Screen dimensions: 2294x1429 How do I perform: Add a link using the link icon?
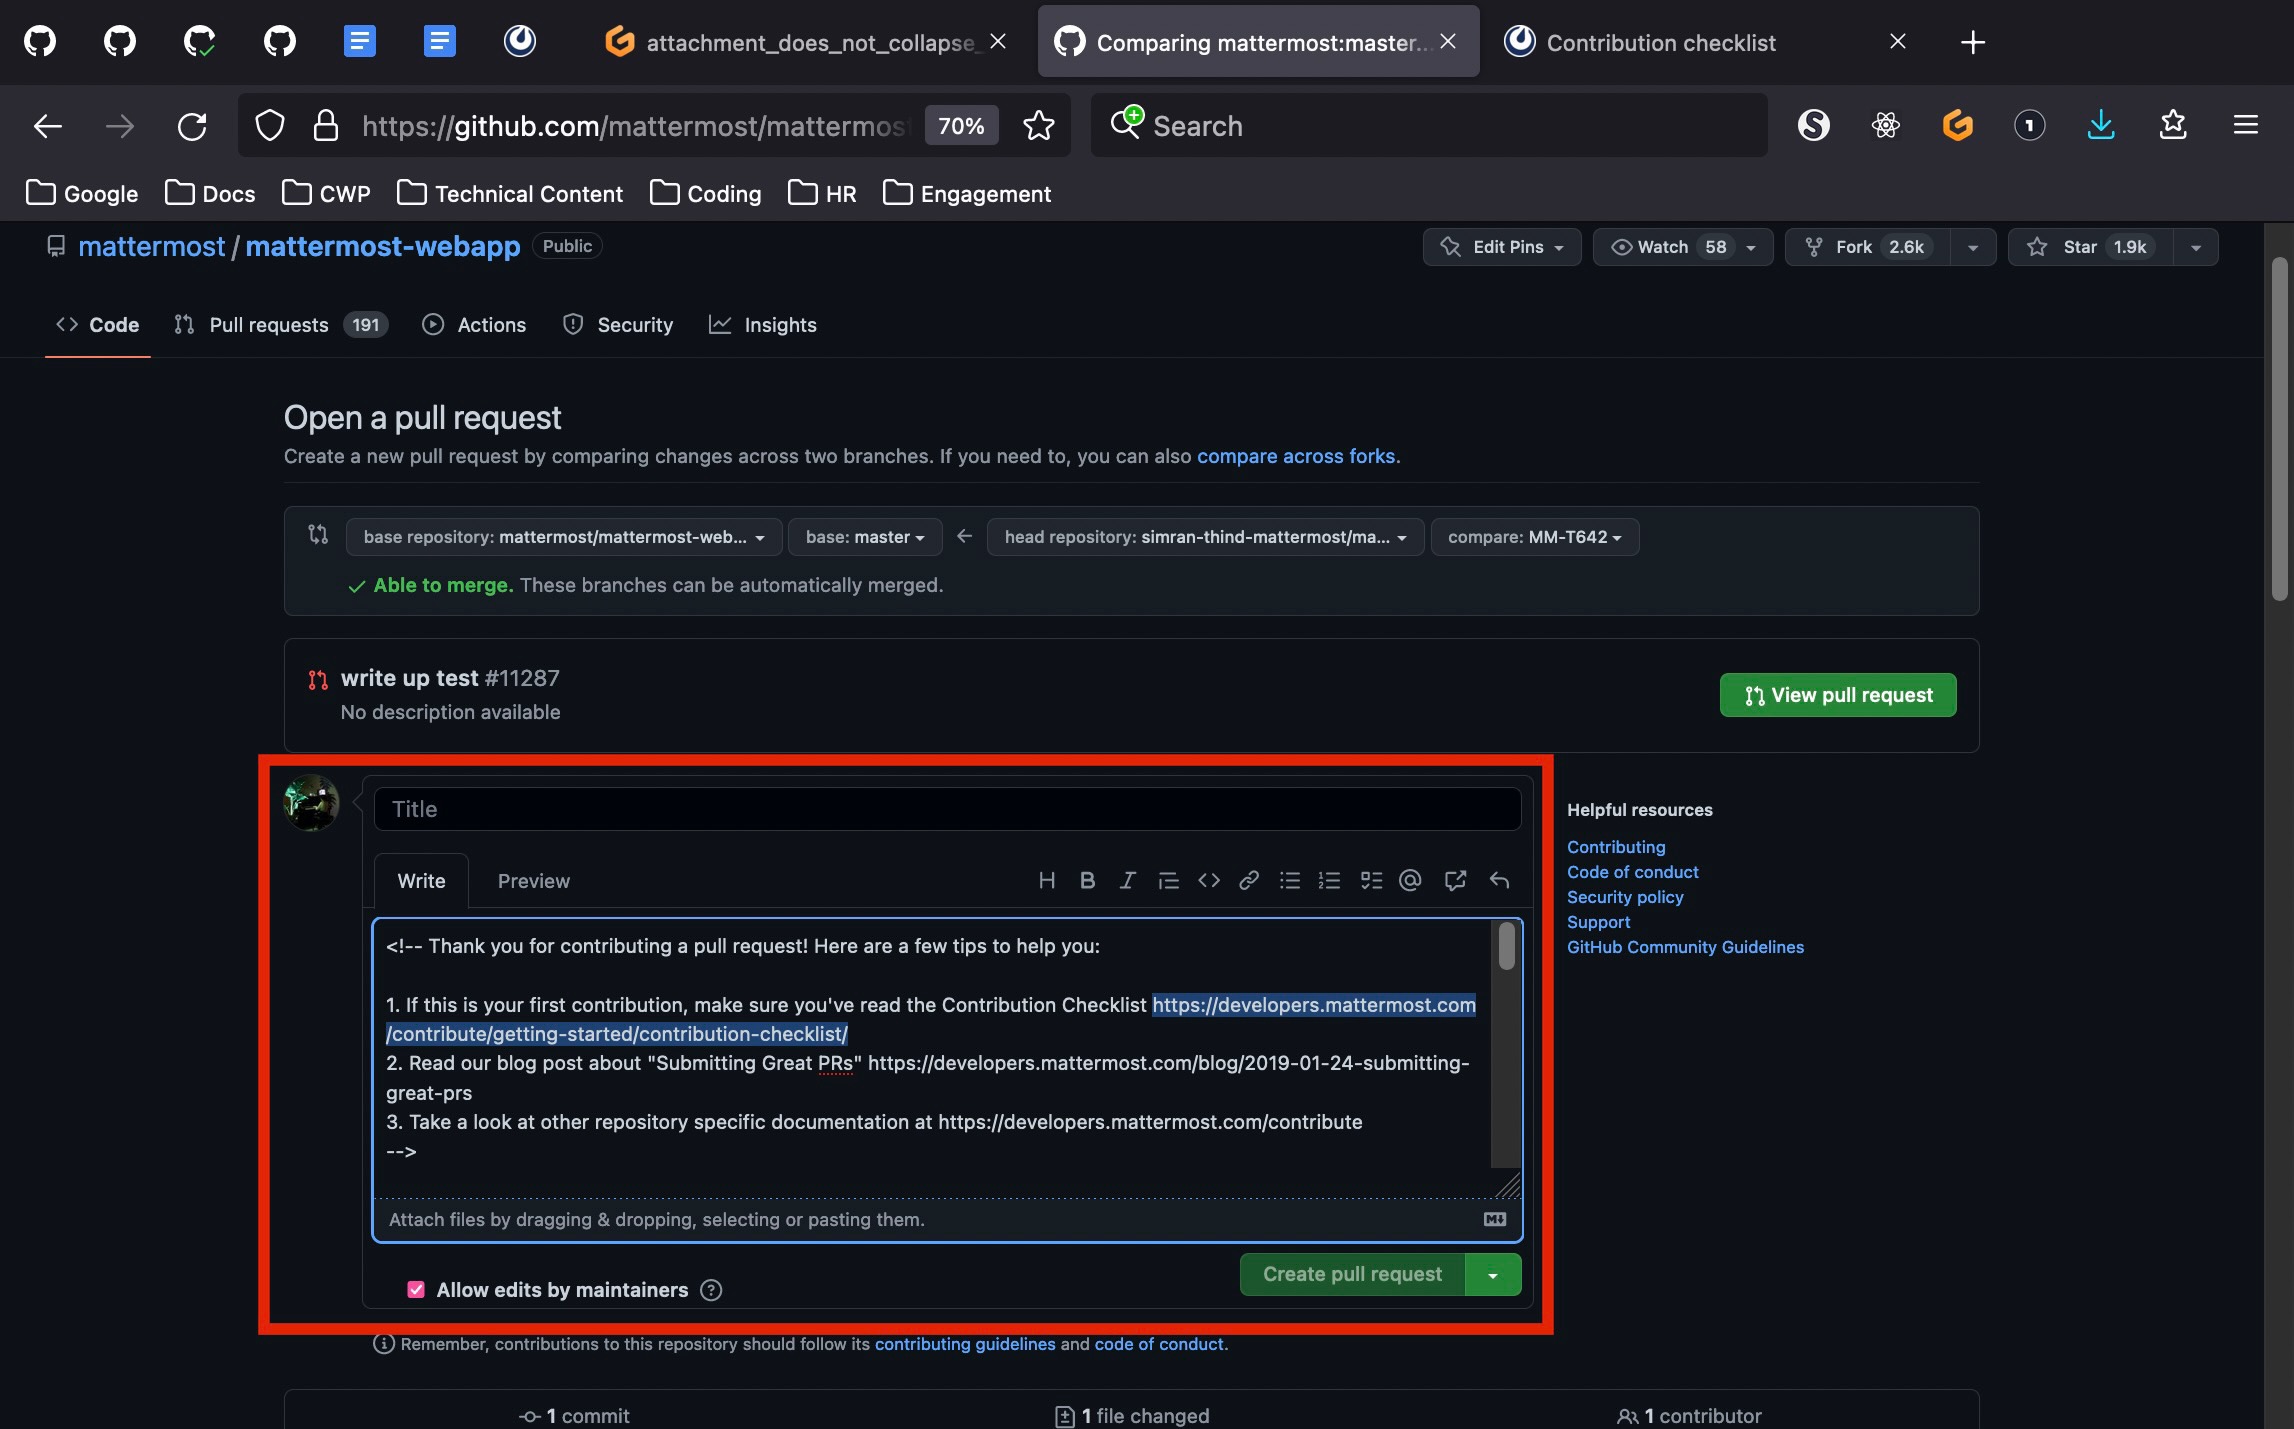point(1249,880)
